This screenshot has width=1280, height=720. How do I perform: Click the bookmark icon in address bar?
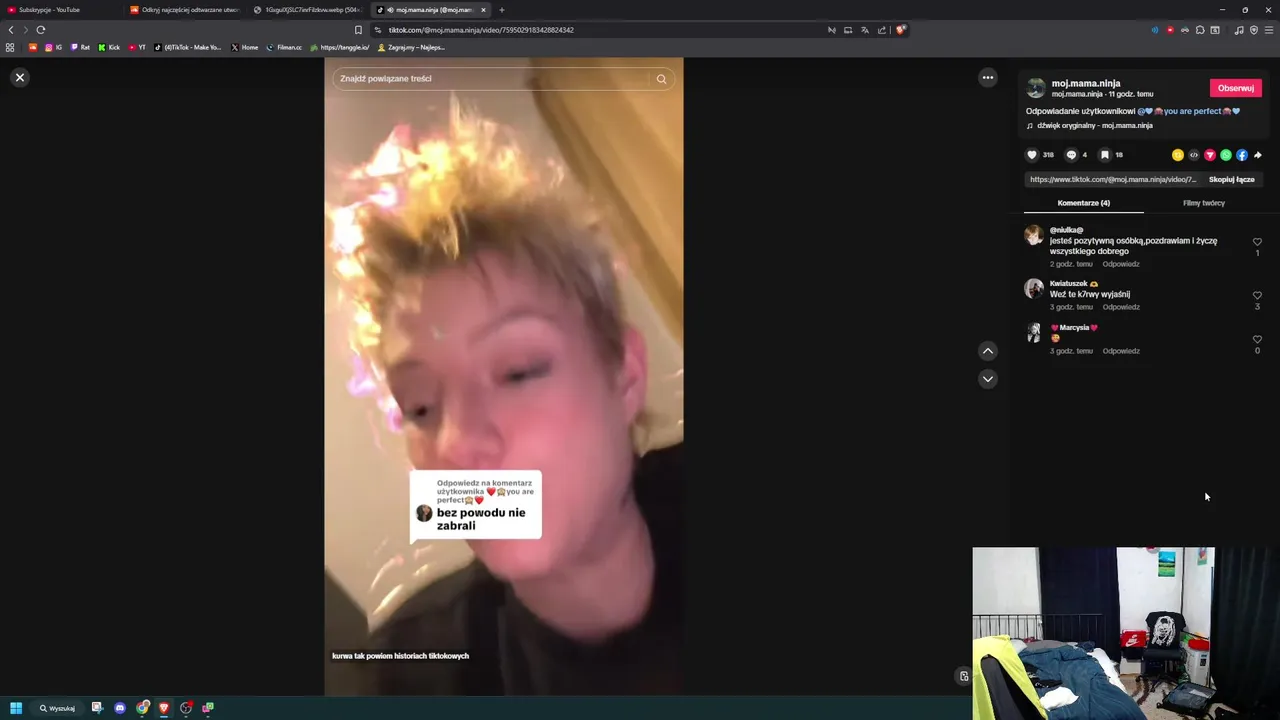pos(358,30)
